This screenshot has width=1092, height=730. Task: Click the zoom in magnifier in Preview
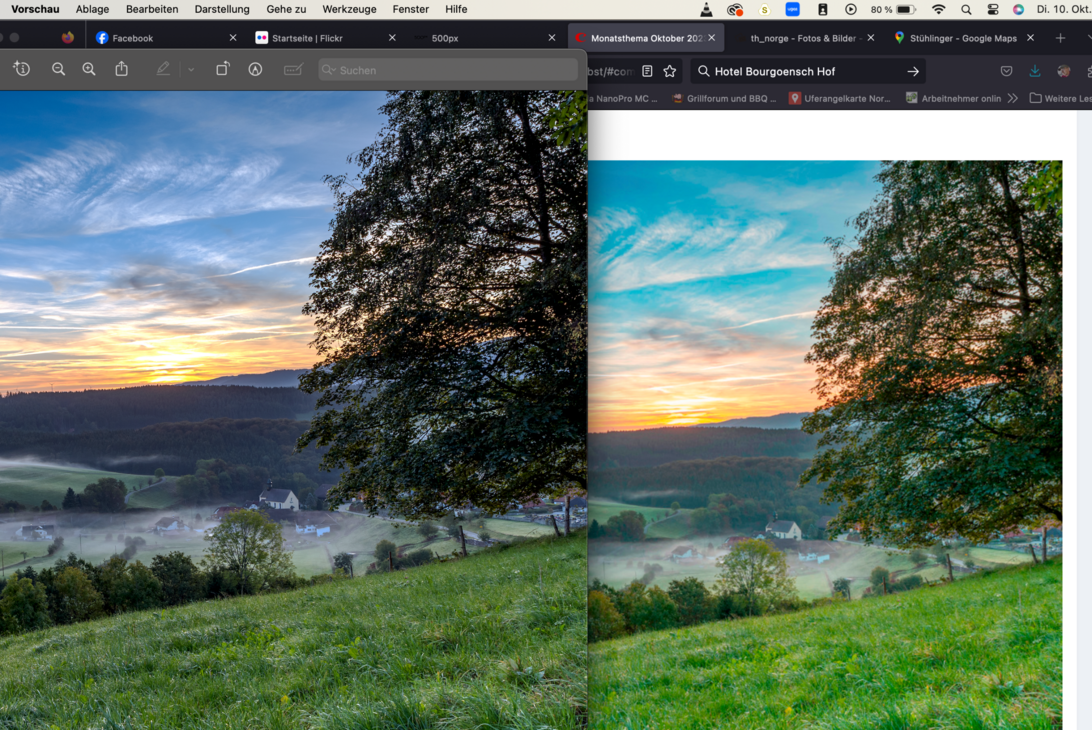(x=89, y=70)
